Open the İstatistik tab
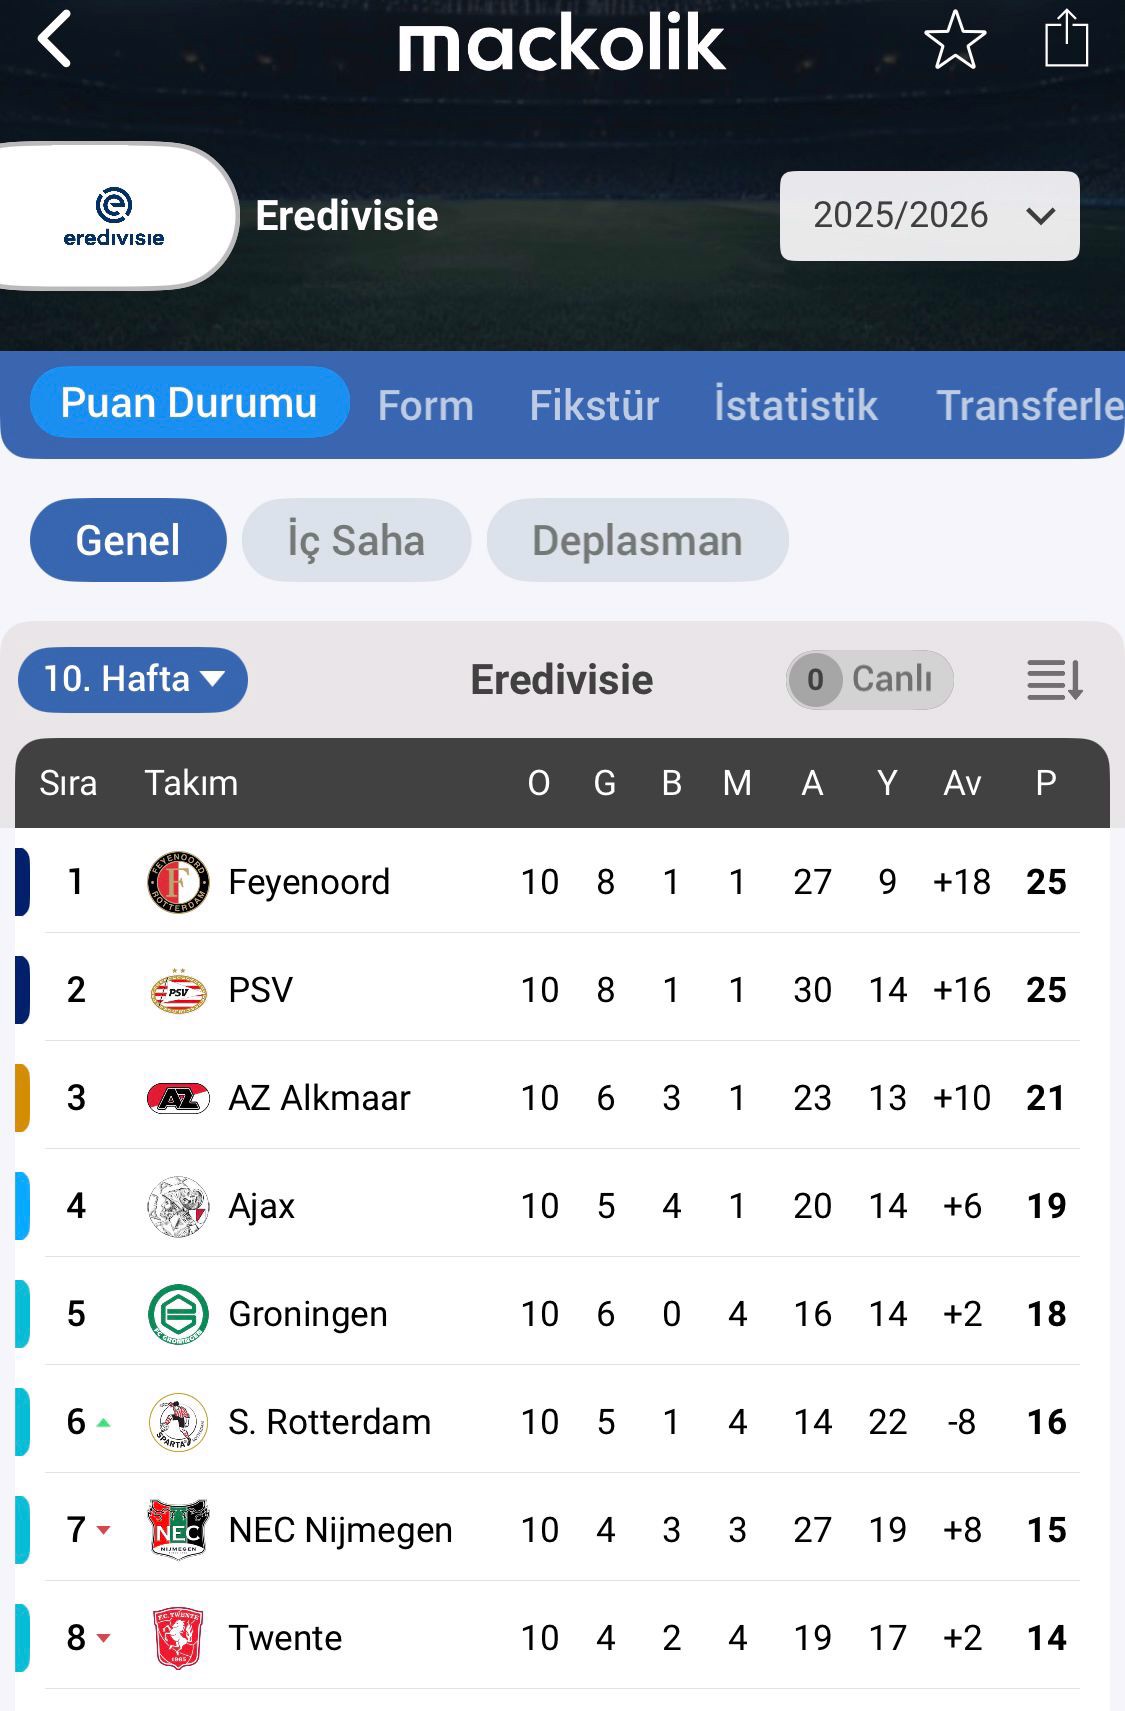Viewport: 1125px width, 1711px height. coord(795,405)
